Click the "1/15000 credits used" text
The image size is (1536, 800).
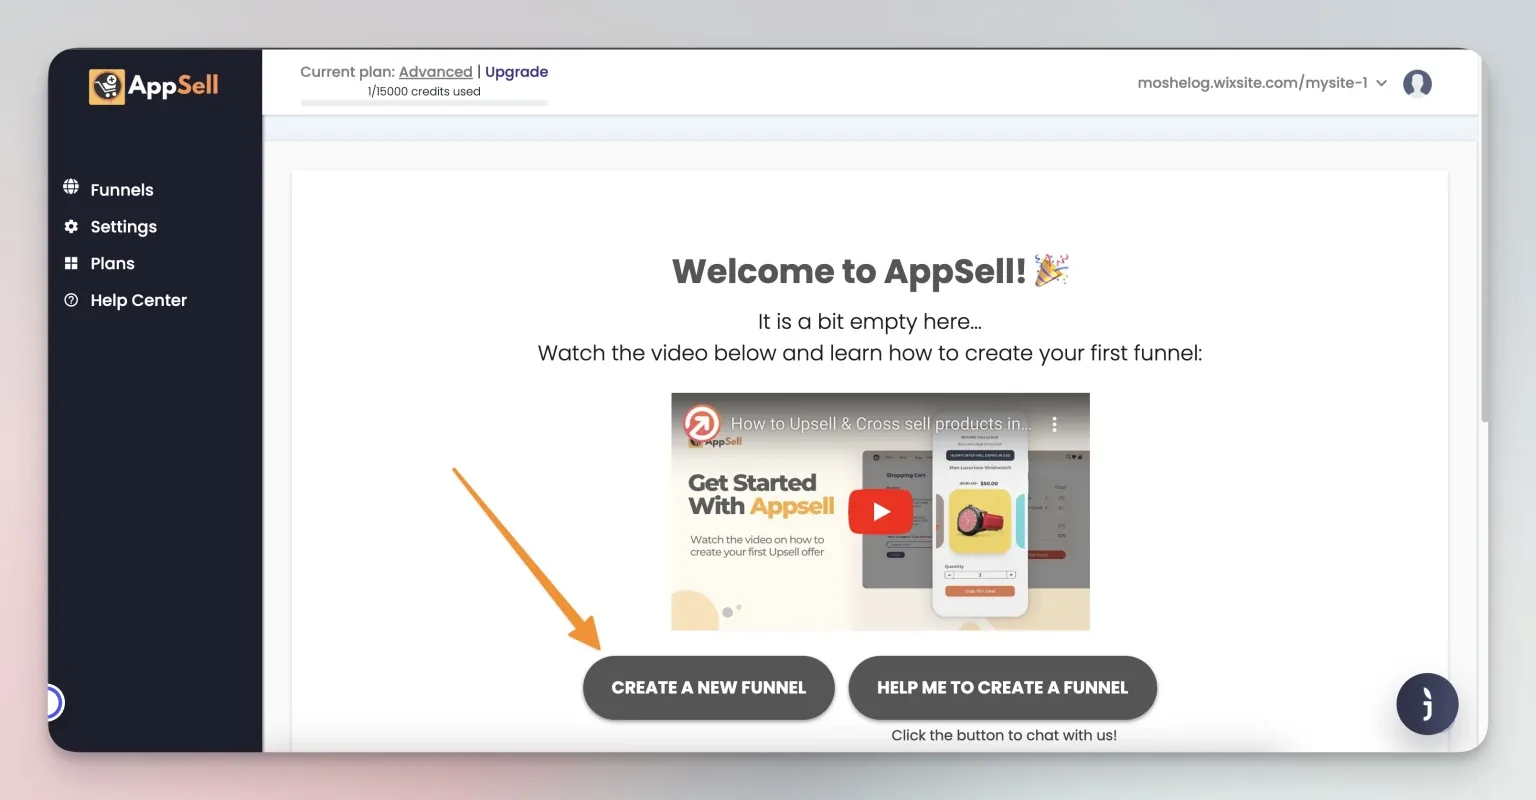424,91
